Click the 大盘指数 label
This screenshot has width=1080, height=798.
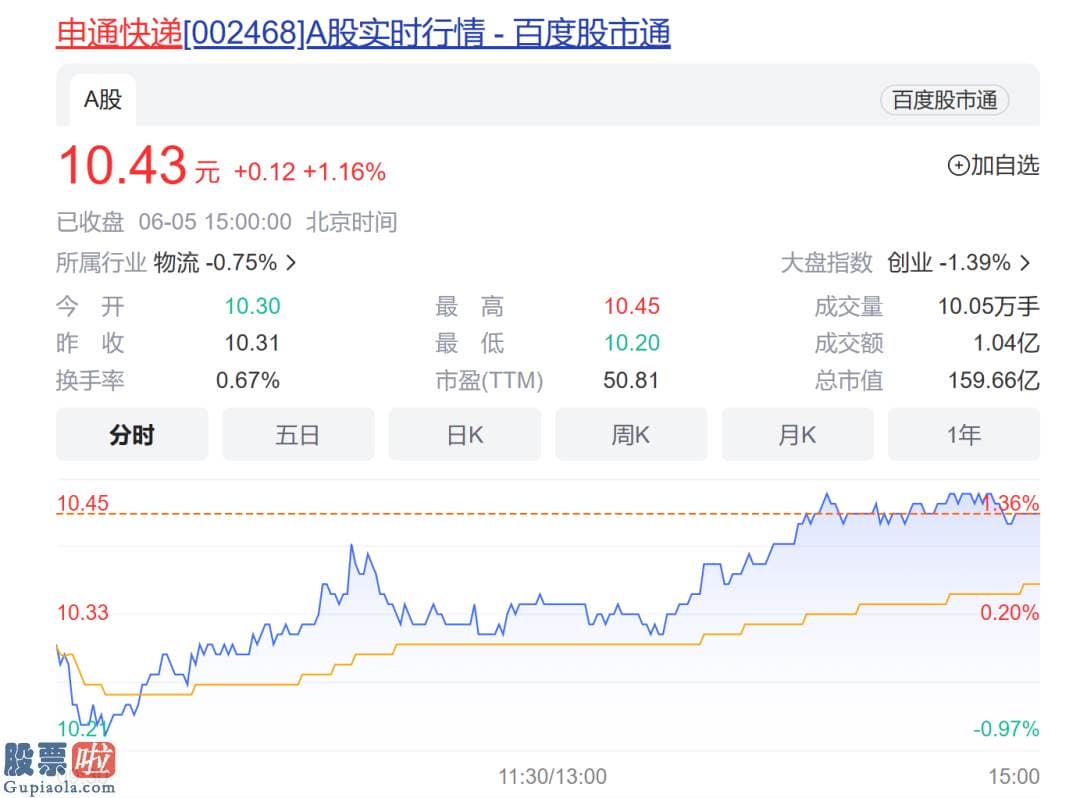827,262
